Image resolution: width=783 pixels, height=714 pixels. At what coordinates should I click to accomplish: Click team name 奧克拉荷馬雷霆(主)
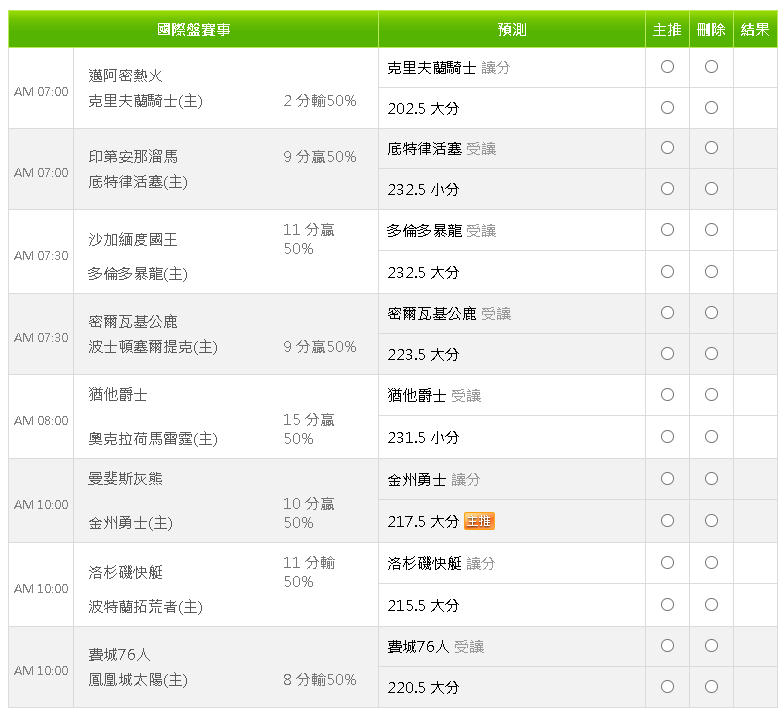[153, 439]
